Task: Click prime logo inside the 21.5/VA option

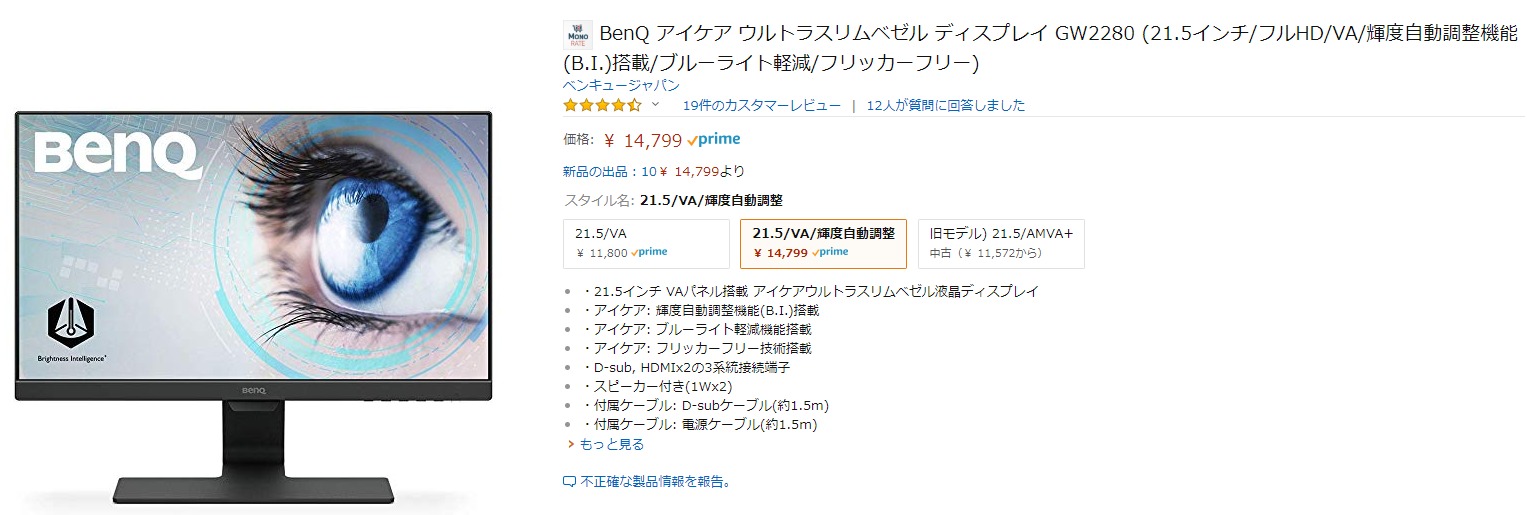Action: click(x=649, y=252)
